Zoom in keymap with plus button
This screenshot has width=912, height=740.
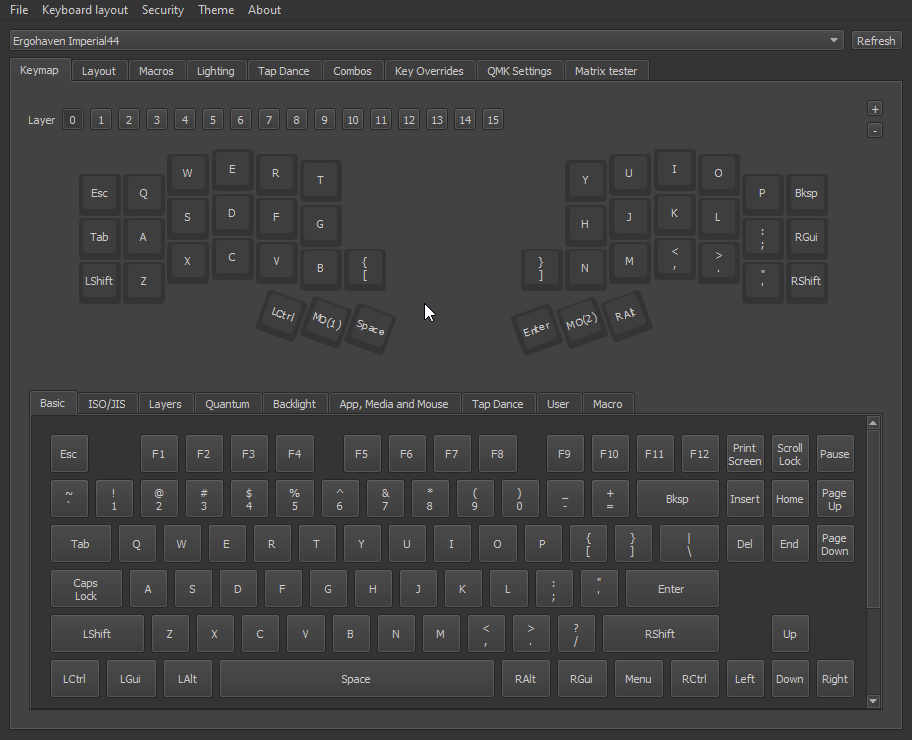pyautogui.click(x=875, y=109)
